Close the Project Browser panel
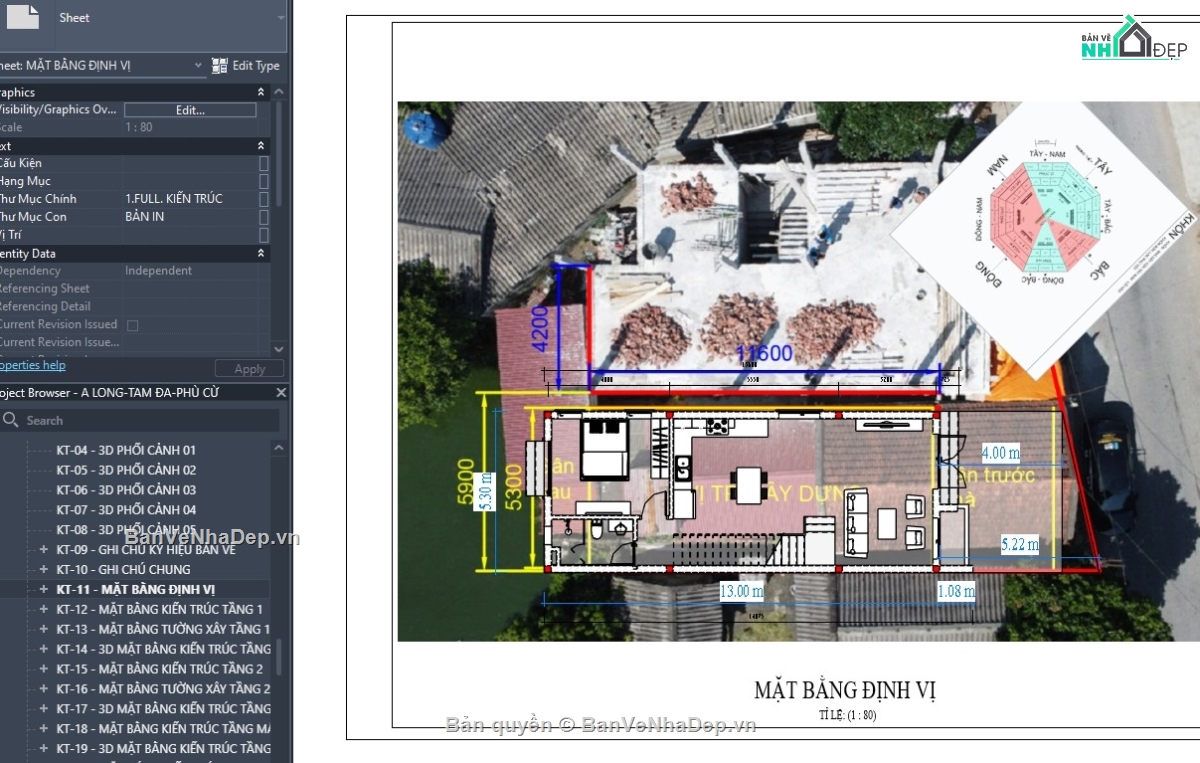1200x763 pixels. pyautogui.click(x=281, y=393)
